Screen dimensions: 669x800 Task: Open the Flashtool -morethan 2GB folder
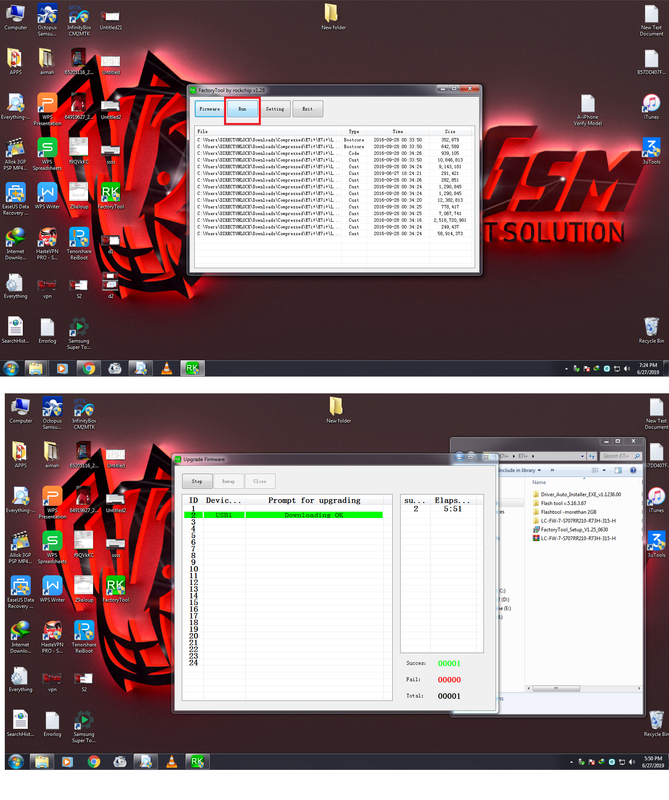(568, 512)
